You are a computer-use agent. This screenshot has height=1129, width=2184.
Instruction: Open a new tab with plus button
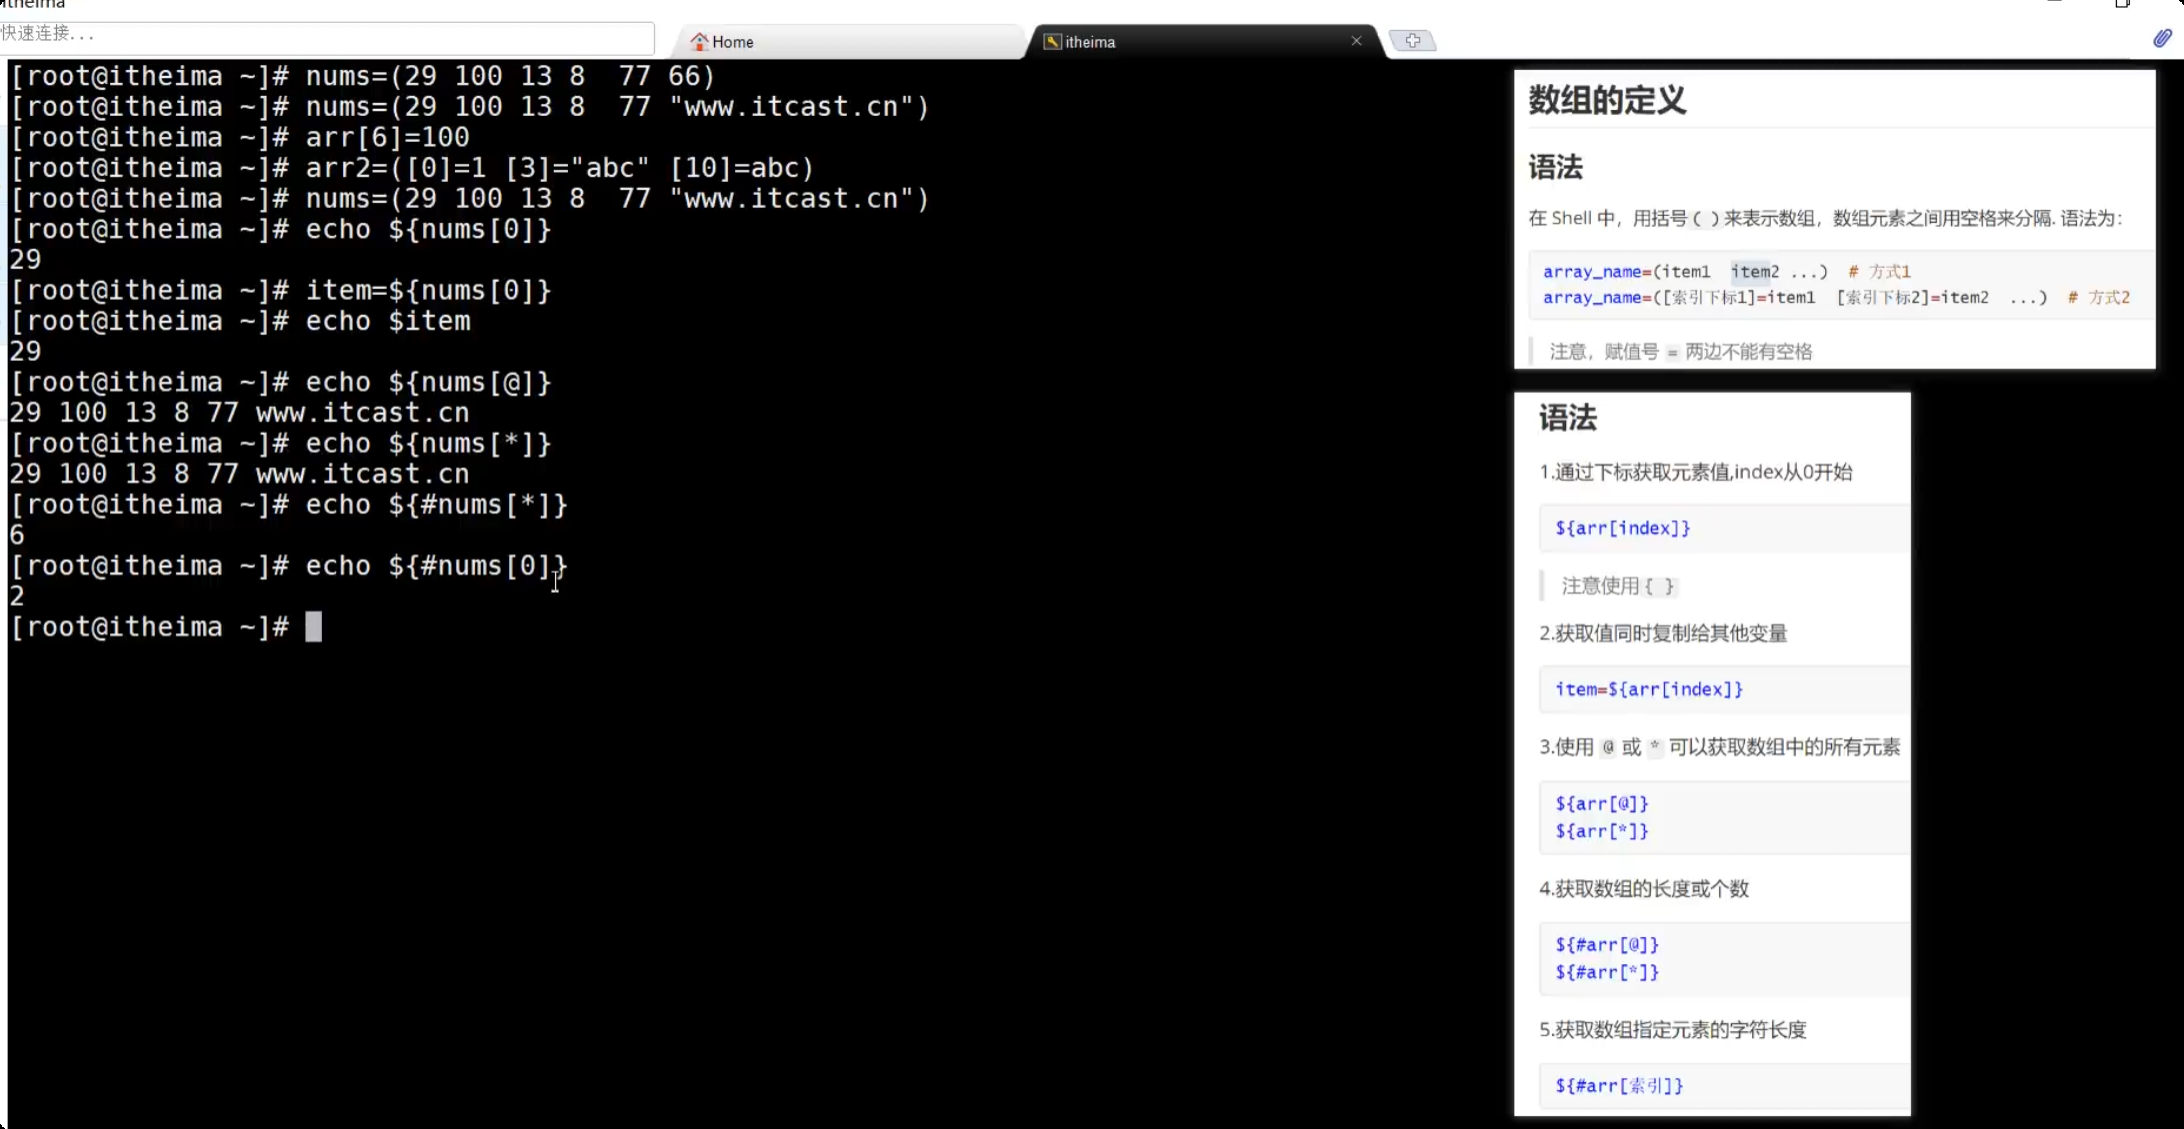click(1412, 41)
